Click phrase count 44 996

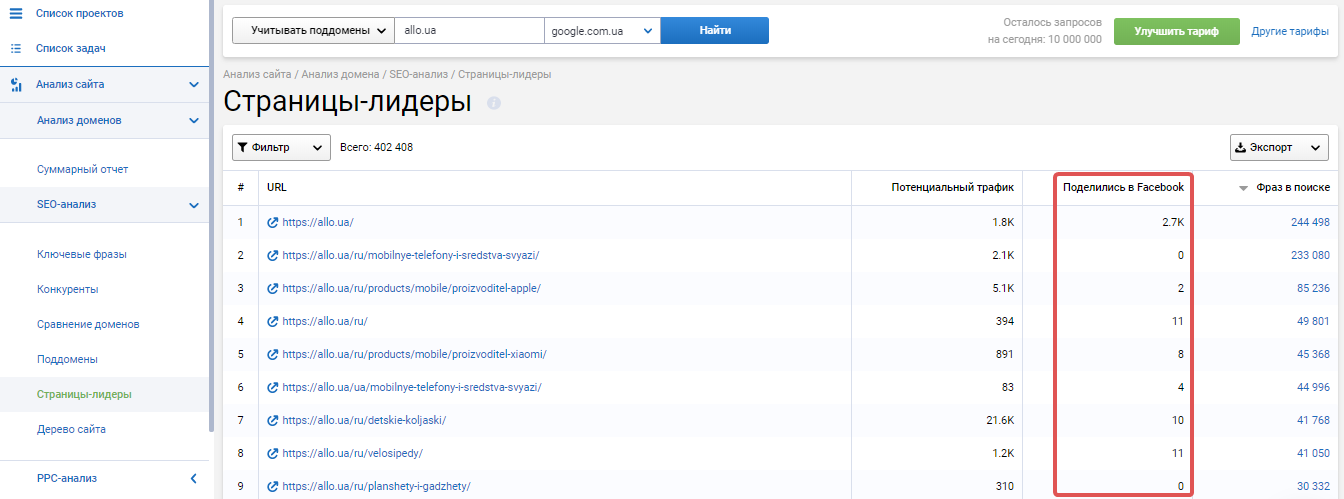(1313, 387)
